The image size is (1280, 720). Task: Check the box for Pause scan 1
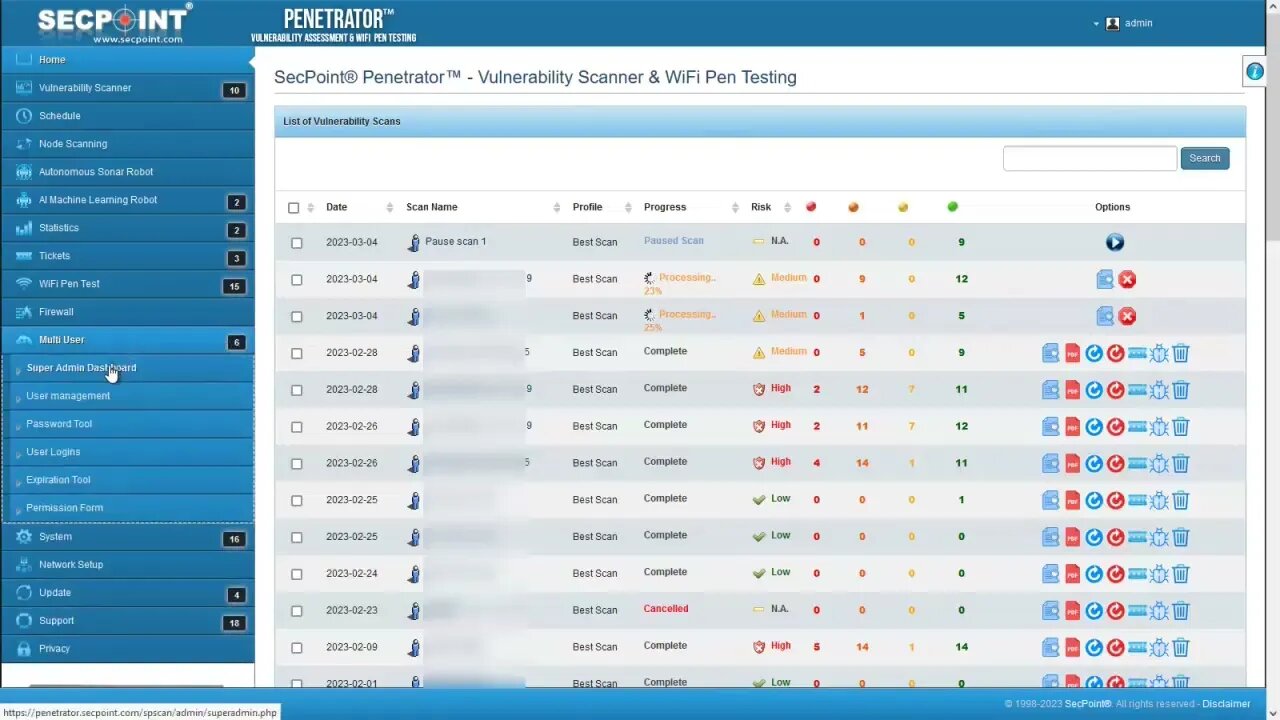pos(297,243)
